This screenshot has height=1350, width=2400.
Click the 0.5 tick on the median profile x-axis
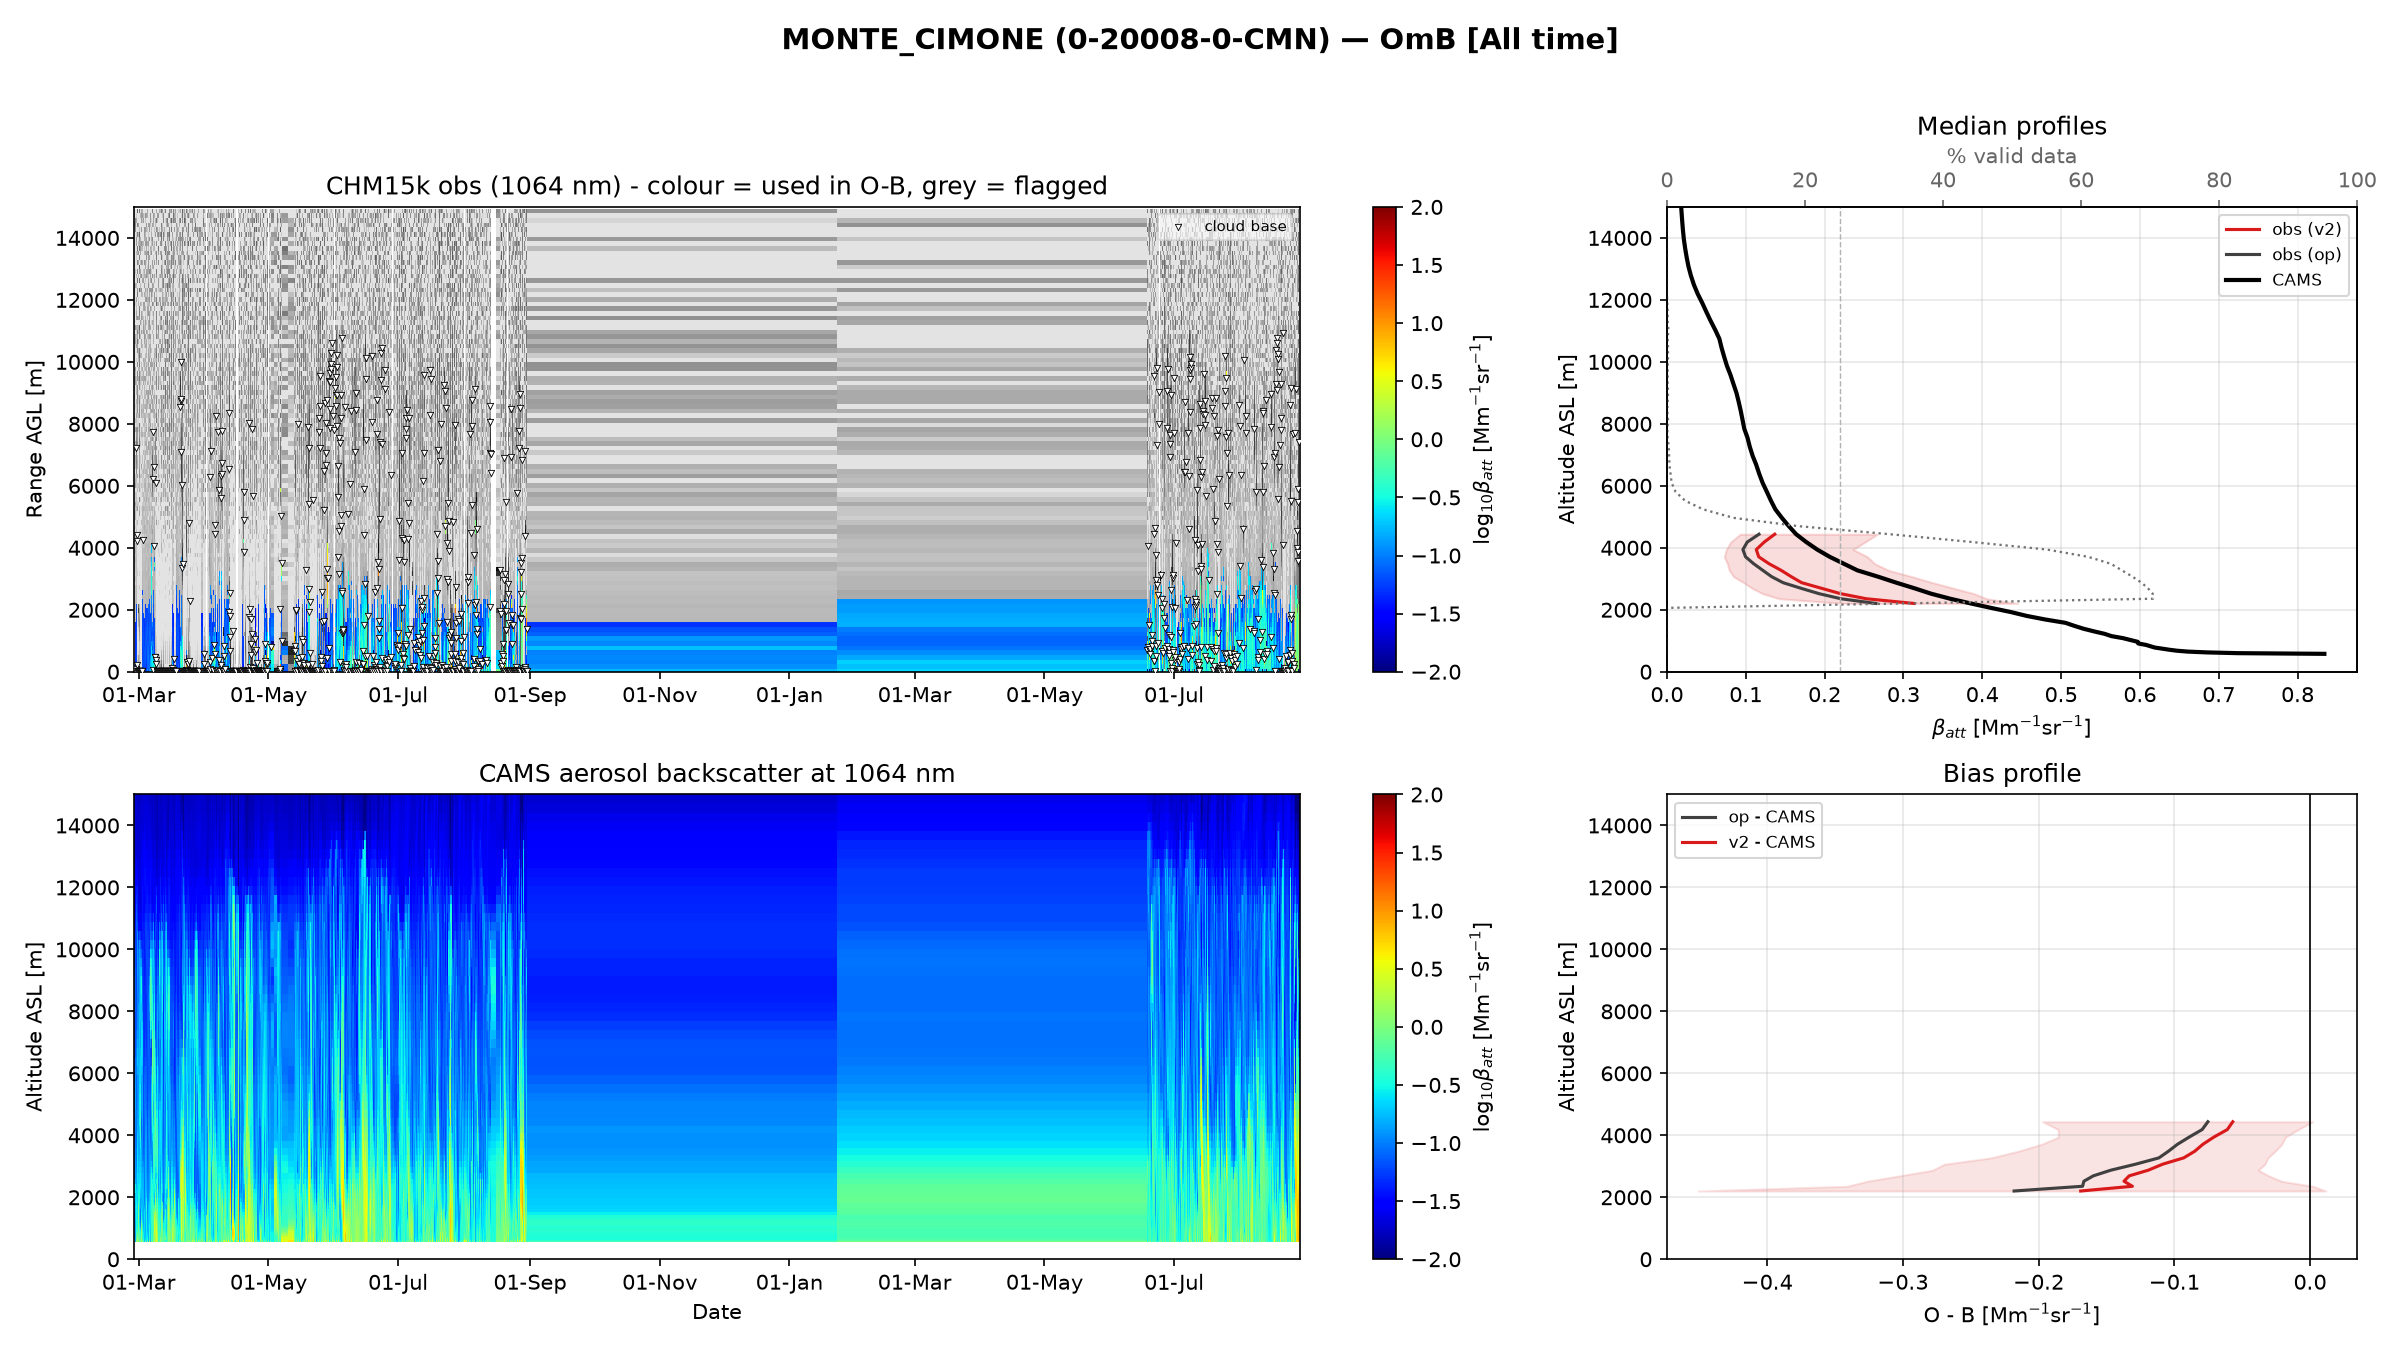coord(2060,694)
